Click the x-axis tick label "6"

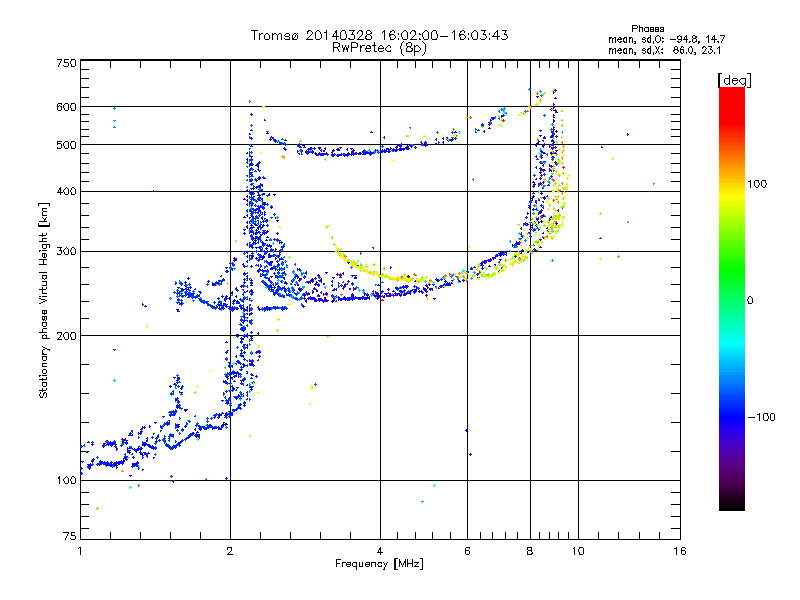click(x=467, y=551)
